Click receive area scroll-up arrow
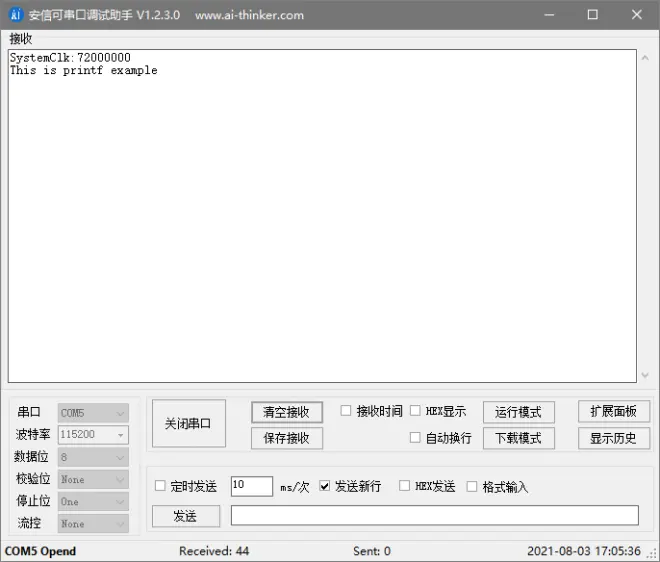The height and width of the screenshot is (562, 660). pyautogui.click(x=645, y=58)
